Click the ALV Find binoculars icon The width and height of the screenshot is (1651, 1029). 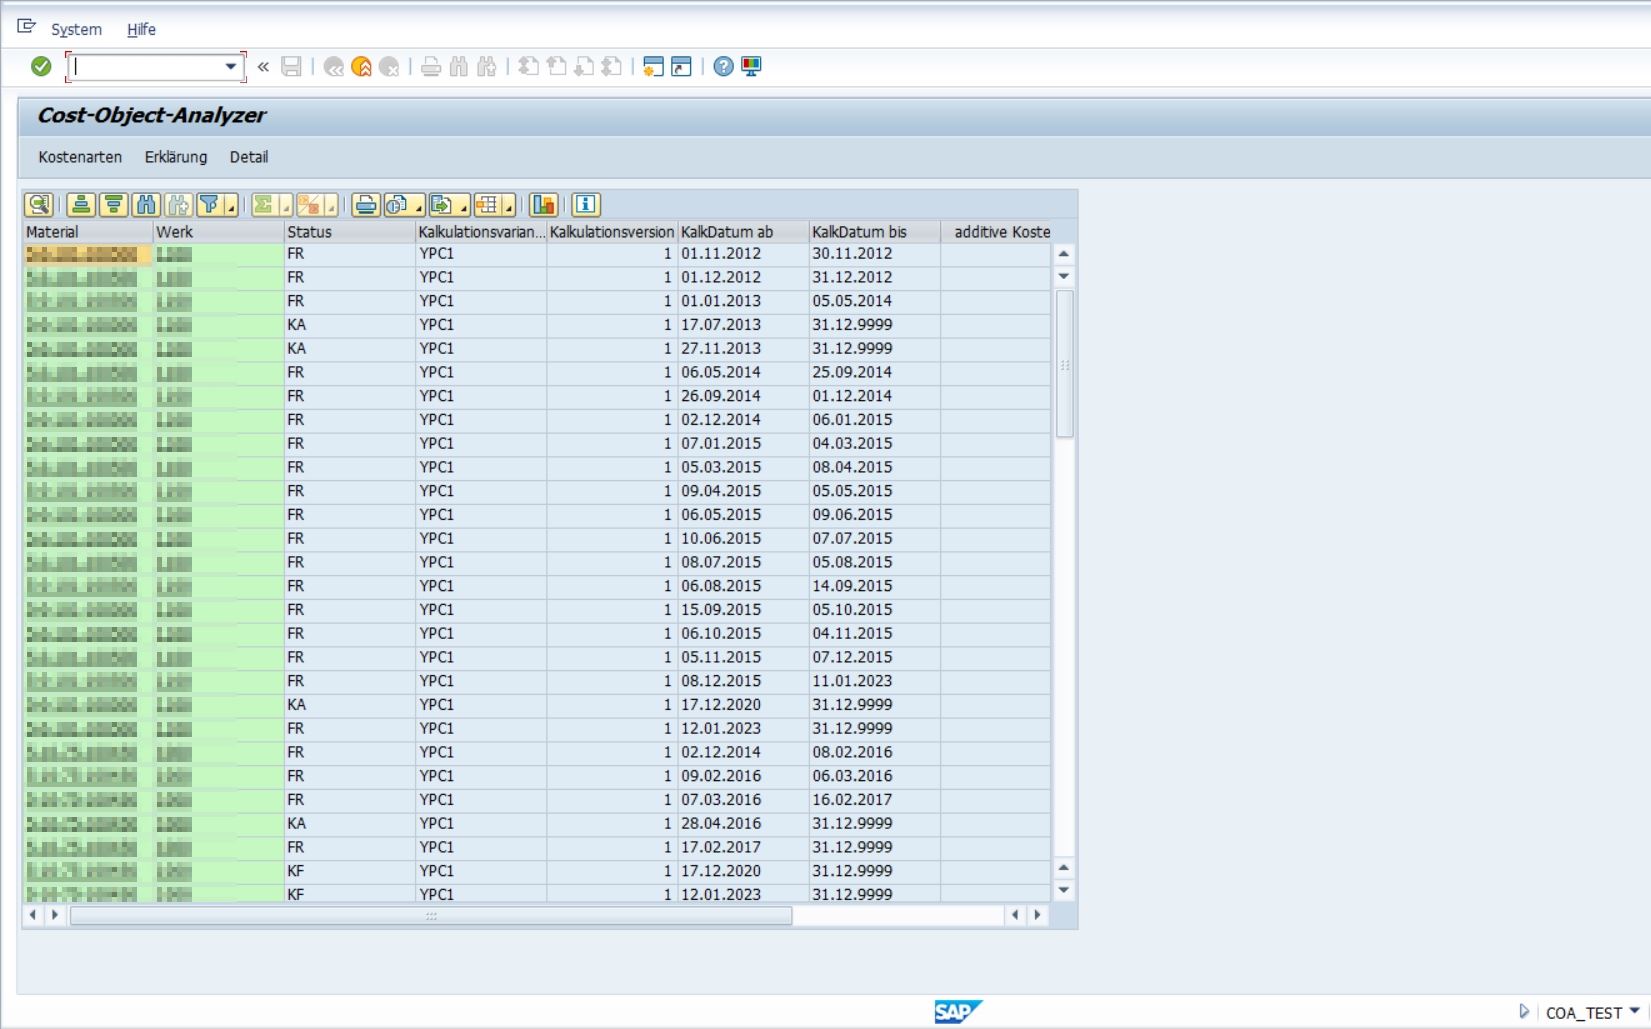(x=146, y=205)
